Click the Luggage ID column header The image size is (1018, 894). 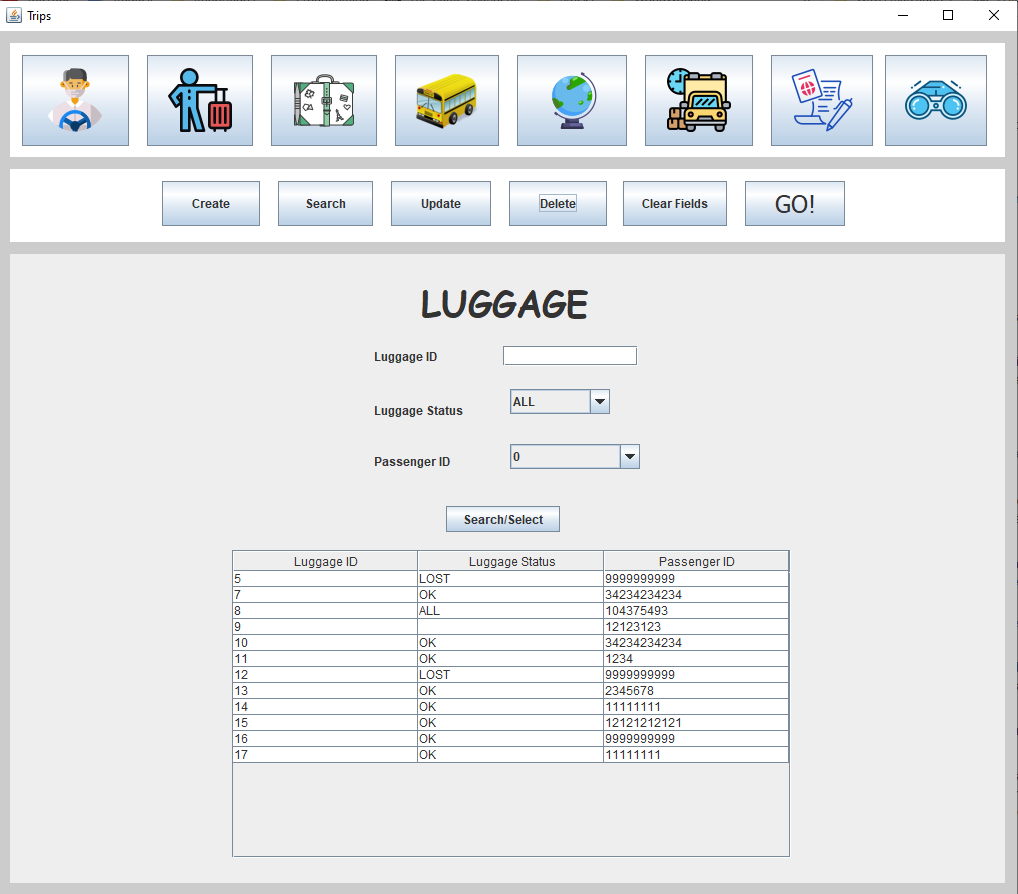click(325, 562)
